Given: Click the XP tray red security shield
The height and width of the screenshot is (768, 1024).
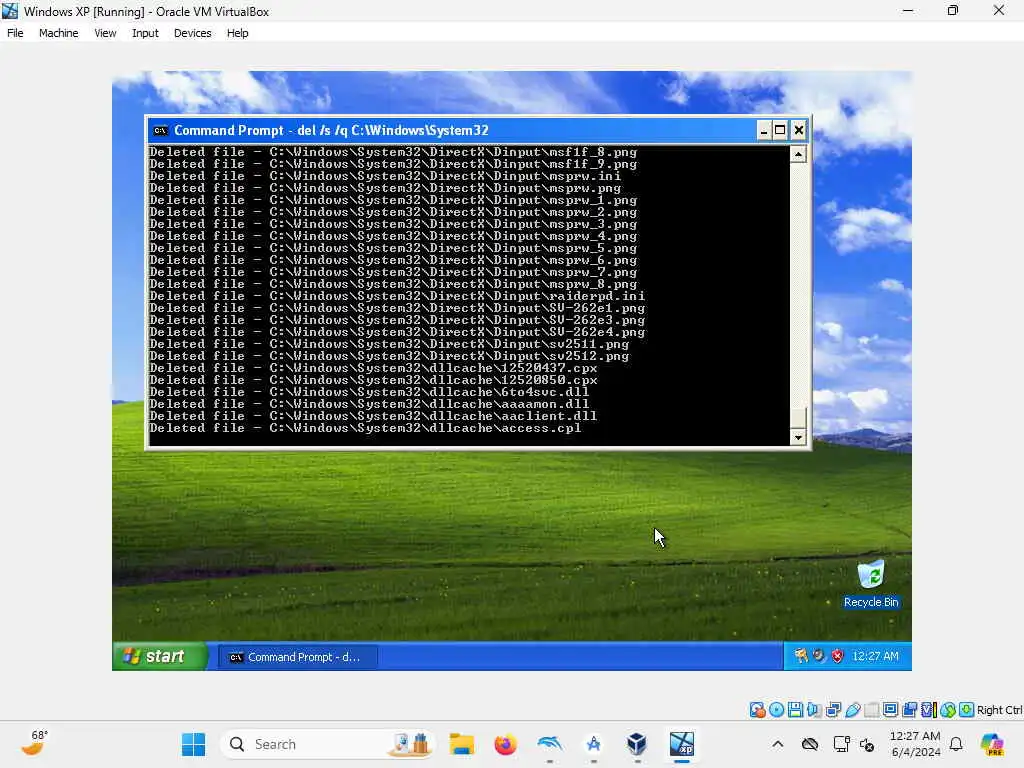Looking at the screenshot, I should (837, 656).
